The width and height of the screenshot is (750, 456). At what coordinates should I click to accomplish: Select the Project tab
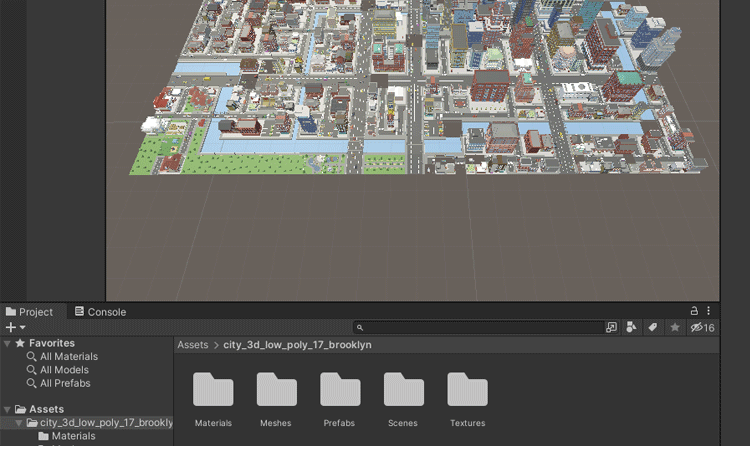[x=30, y=312]
